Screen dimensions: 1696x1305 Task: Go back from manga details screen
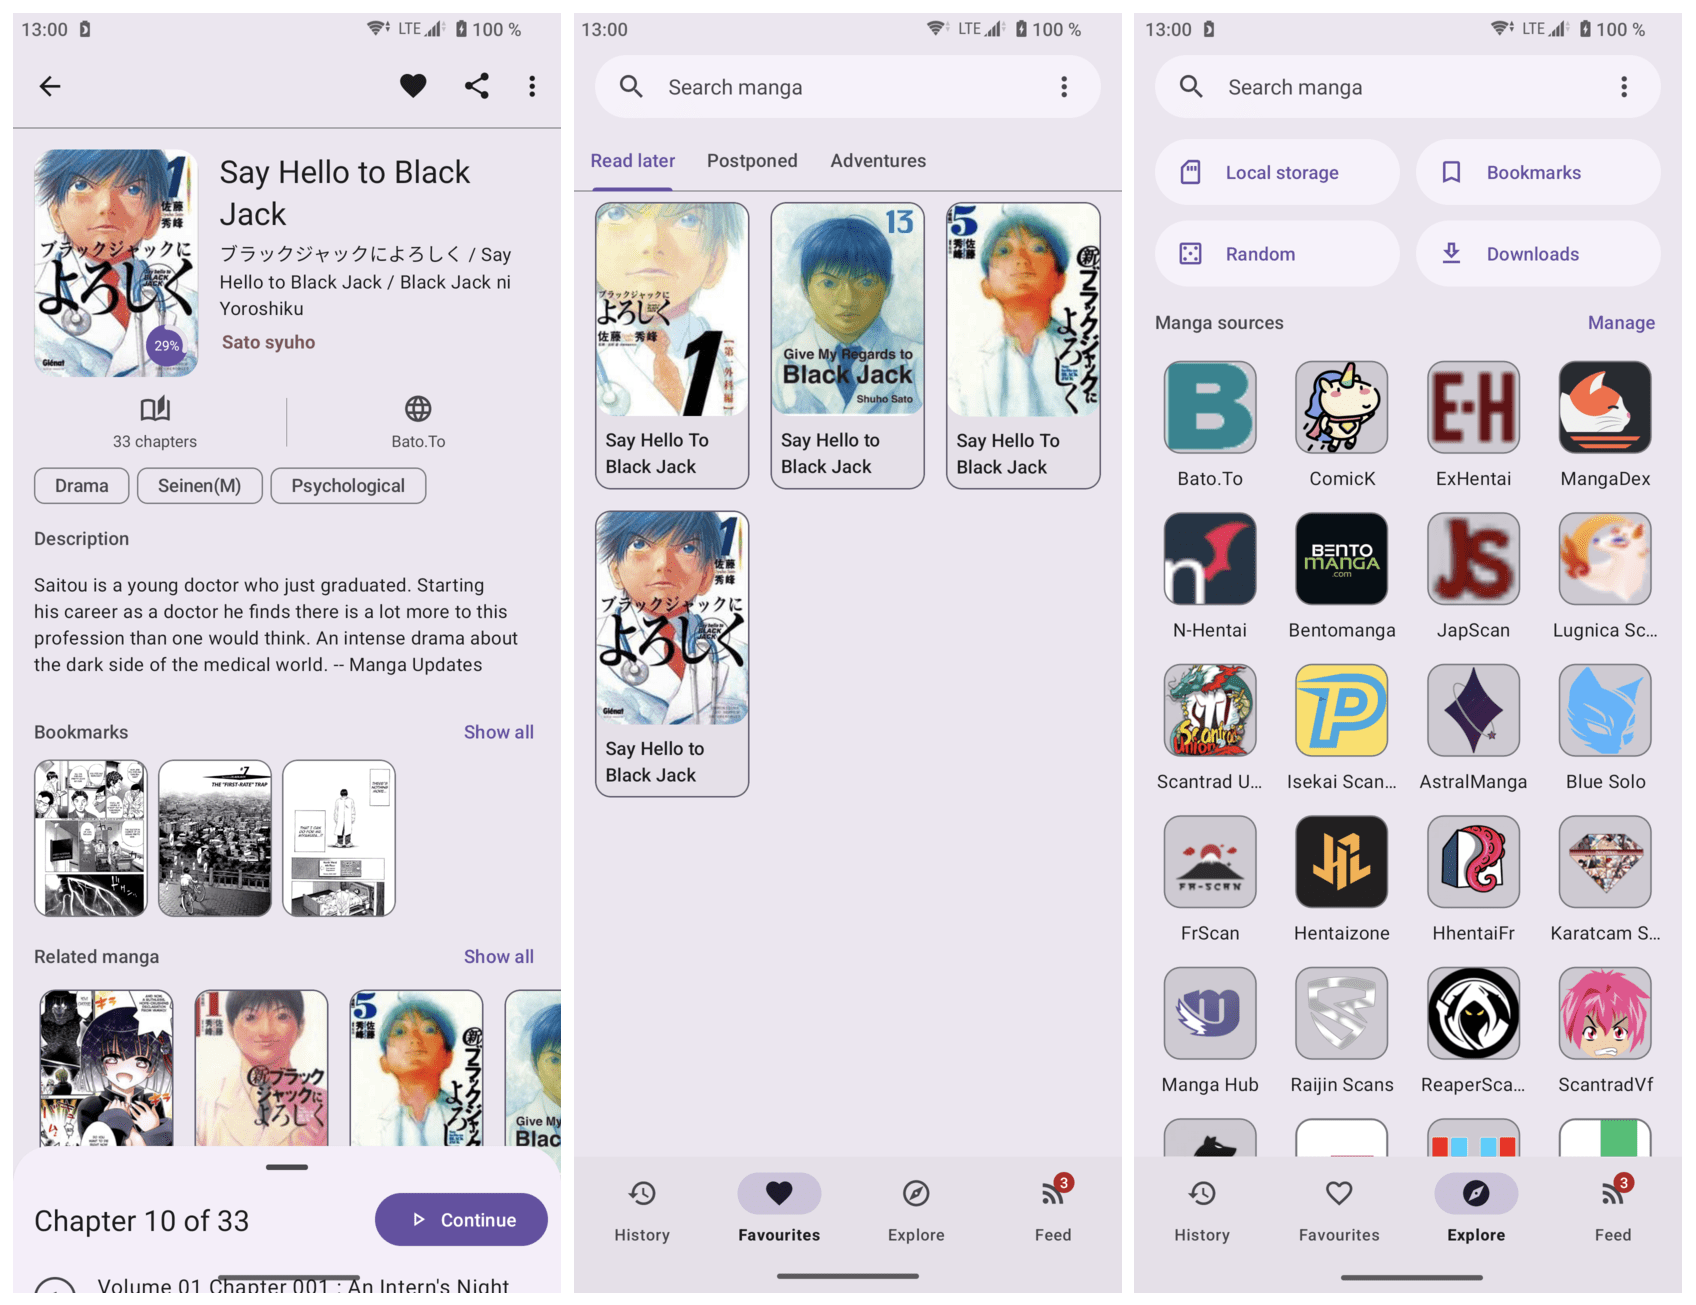tap(50, 86)
